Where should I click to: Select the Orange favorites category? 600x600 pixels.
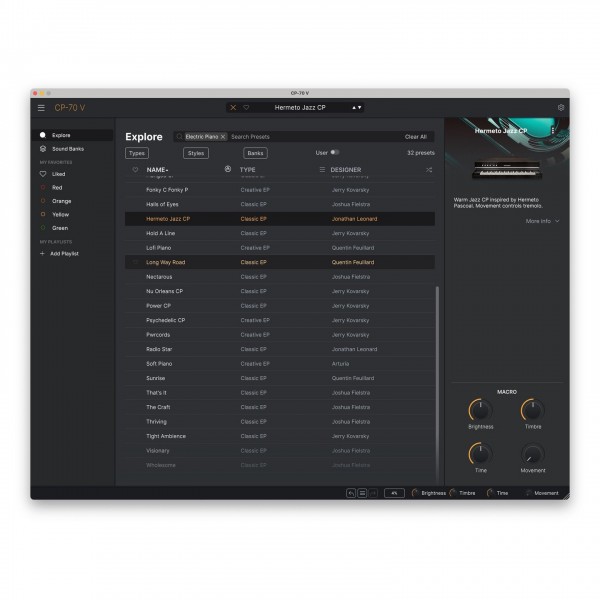[62, 201]
